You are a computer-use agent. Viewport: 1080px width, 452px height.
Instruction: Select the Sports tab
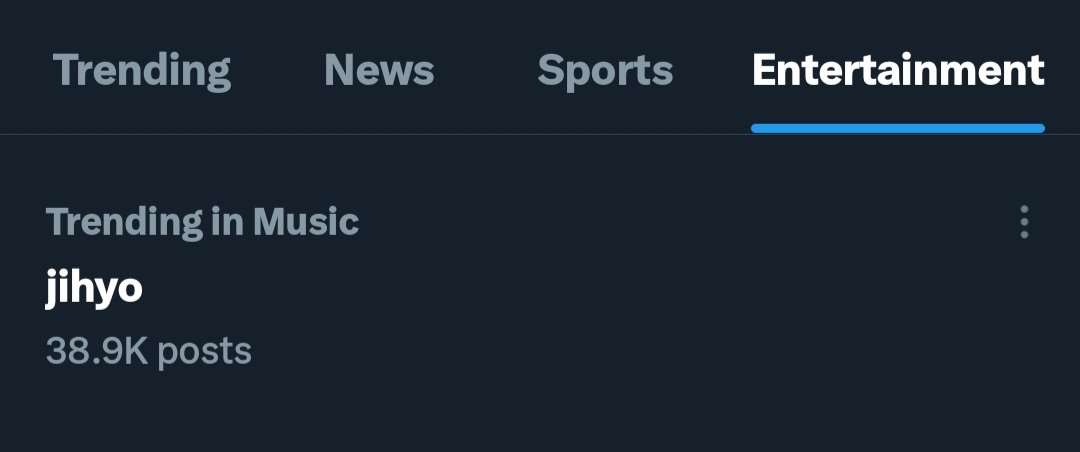(x=605, y=71)
